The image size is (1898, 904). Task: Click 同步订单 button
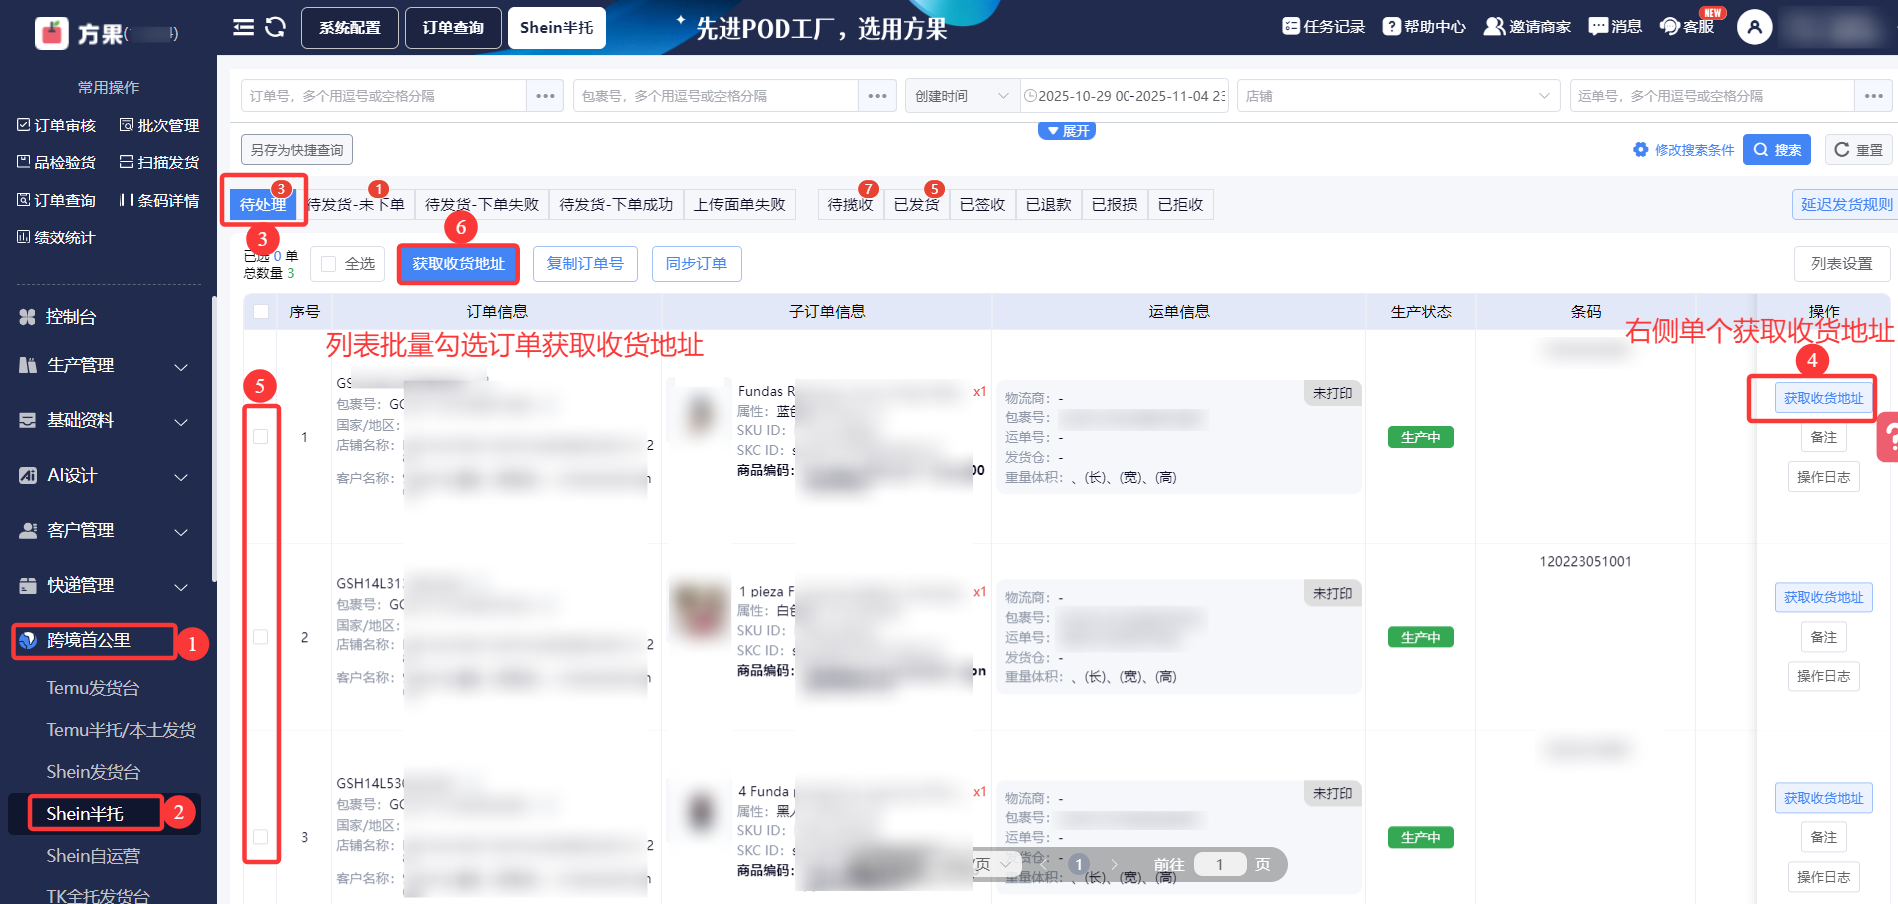click(x=696, y=264)
